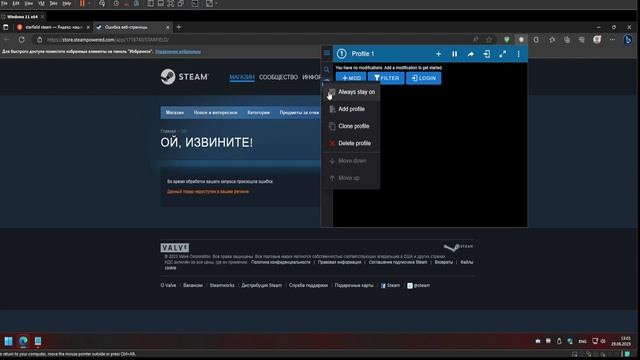Click the import/sign-in icon in ModHeader header
The image size is (640, 360).
[x=487, y=54]
